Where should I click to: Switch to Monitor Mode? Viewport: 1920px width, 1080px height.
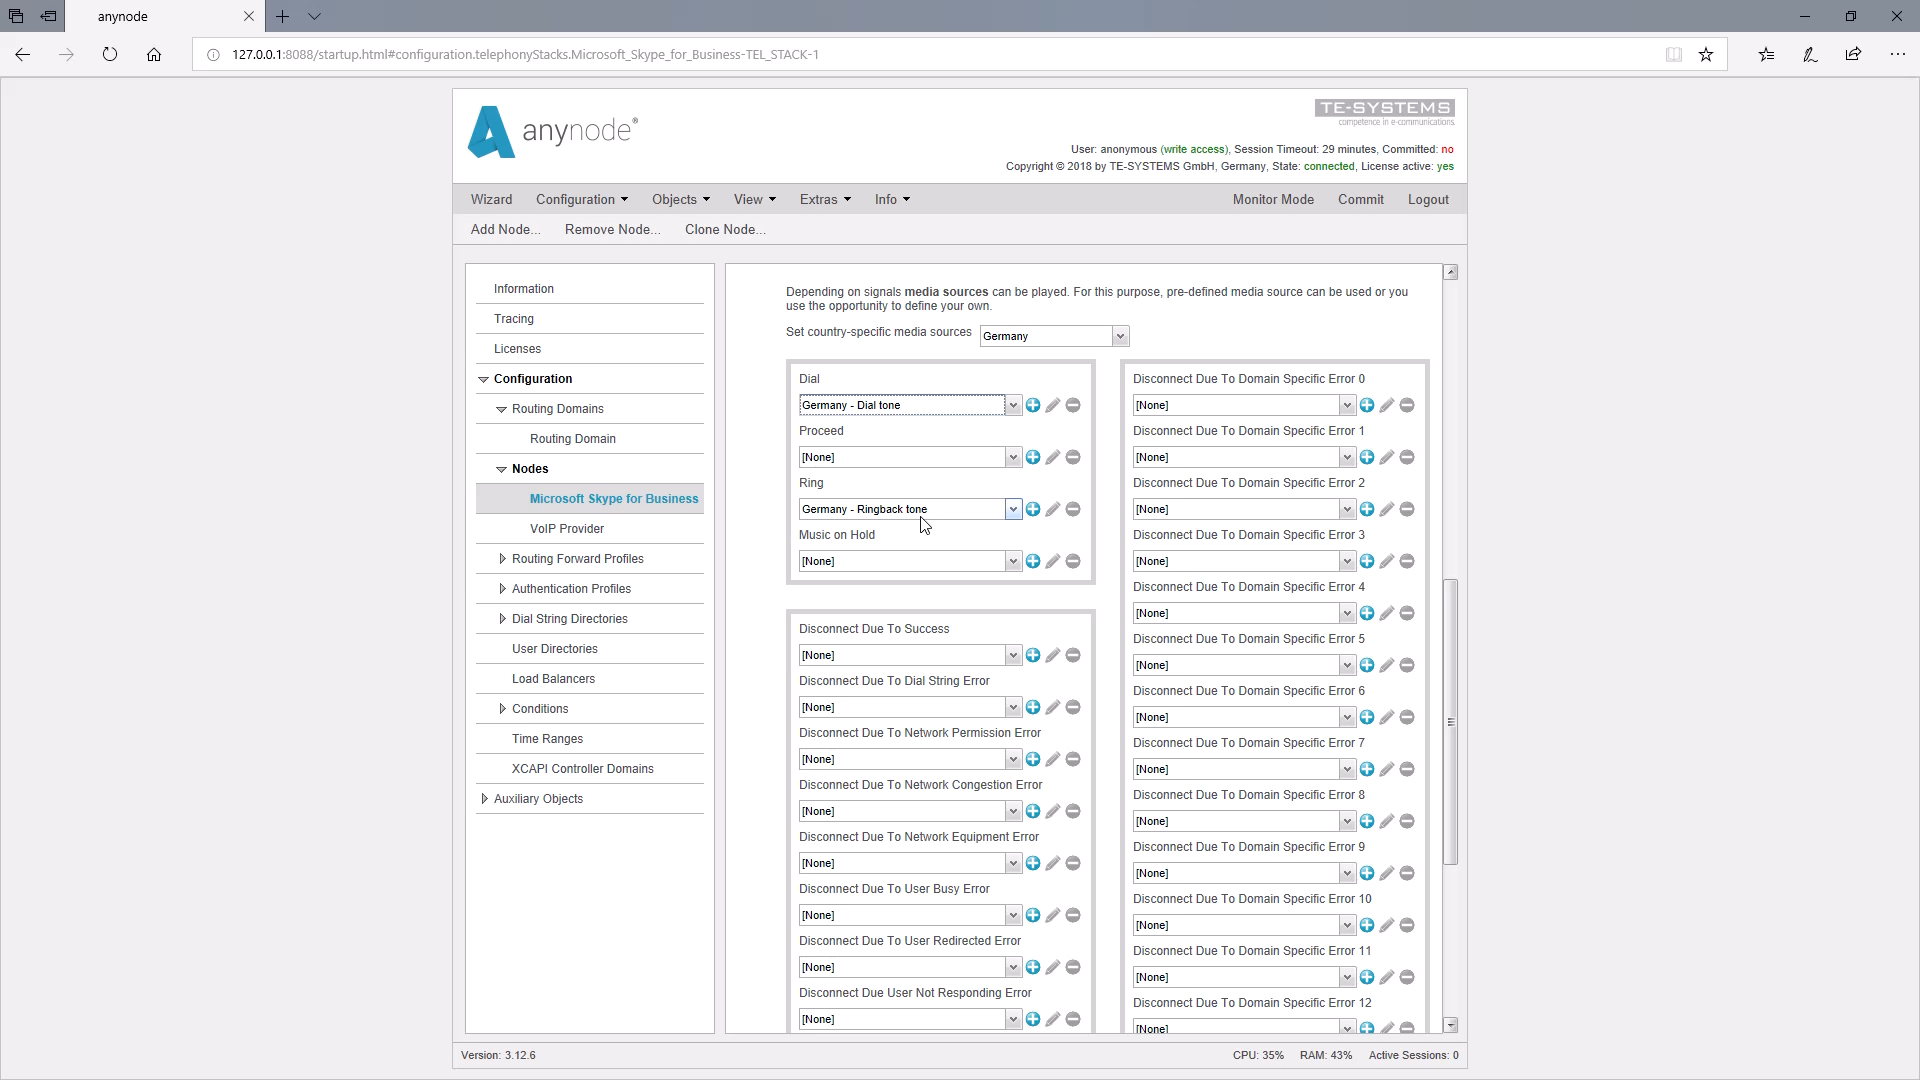coord(1273,199)
